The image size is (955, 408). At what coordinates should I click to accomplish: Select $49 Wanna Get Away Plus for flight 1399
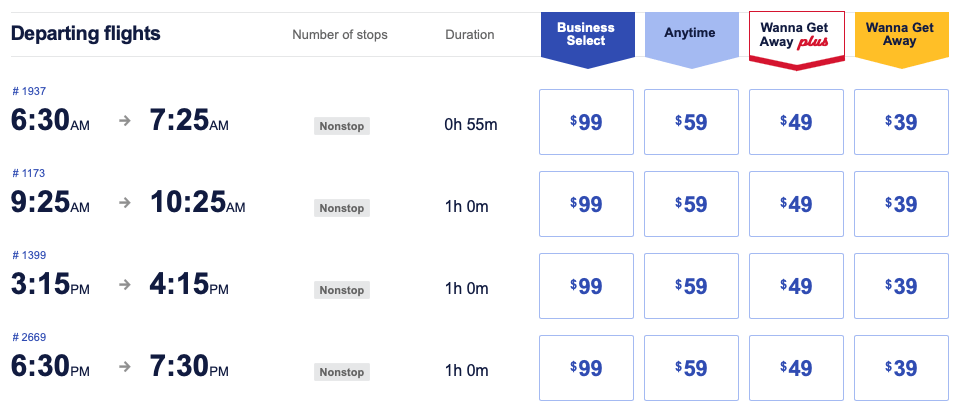[796, 286]
